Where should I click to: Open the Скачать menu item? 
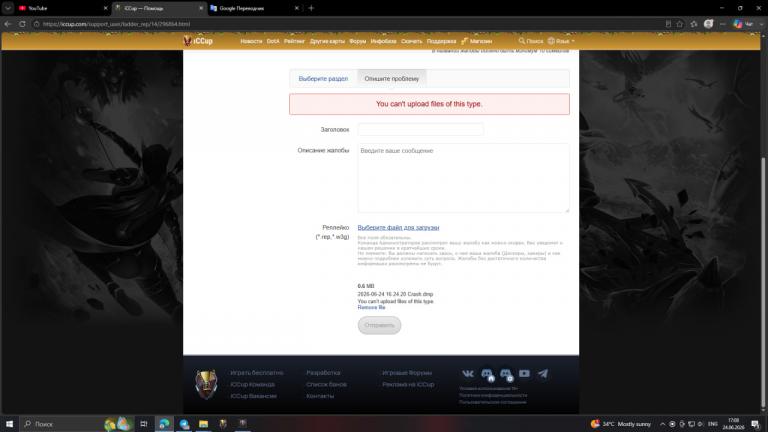pos(411,41)
